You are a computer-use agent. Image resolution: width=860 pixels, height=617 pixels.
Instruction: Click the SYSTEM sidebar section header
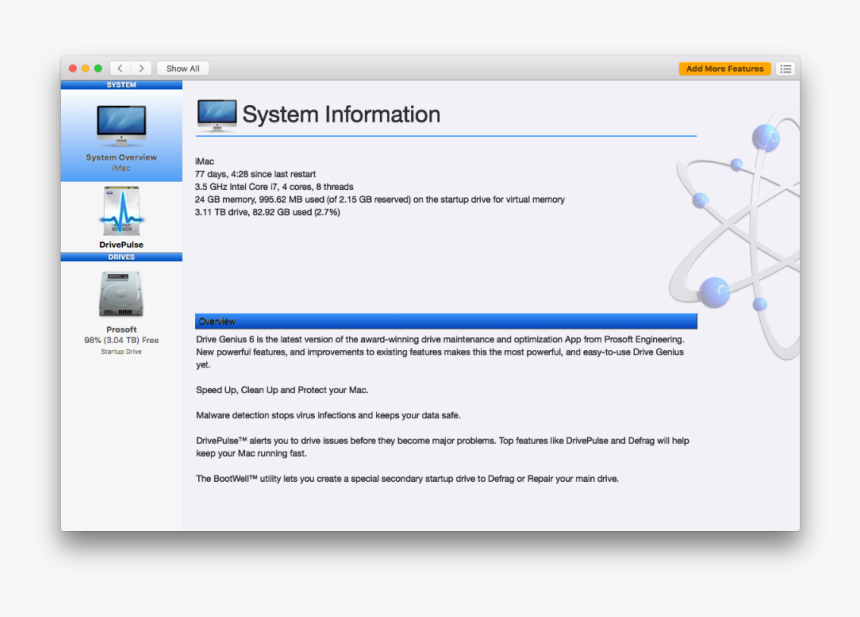[x=121, y=85]
